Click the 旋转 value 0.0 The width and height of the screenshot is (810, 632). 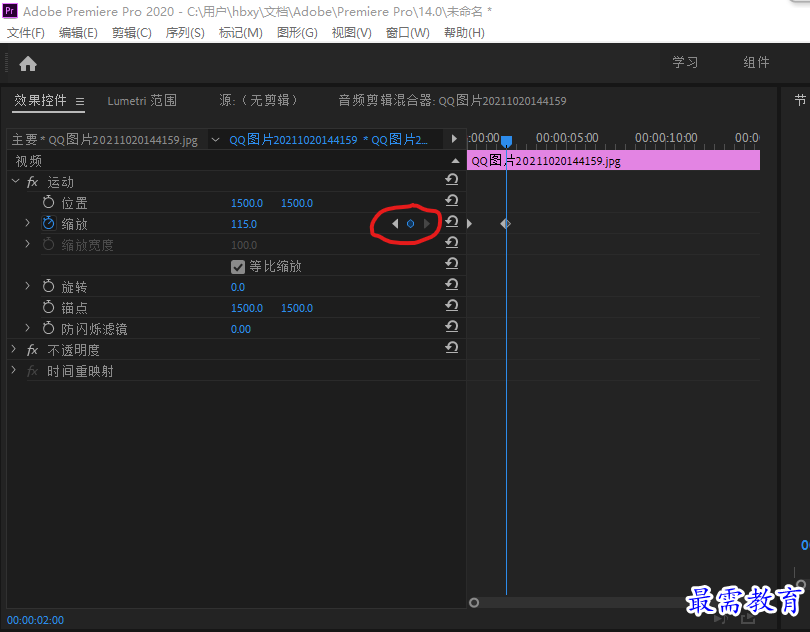[x=238, y=287]
